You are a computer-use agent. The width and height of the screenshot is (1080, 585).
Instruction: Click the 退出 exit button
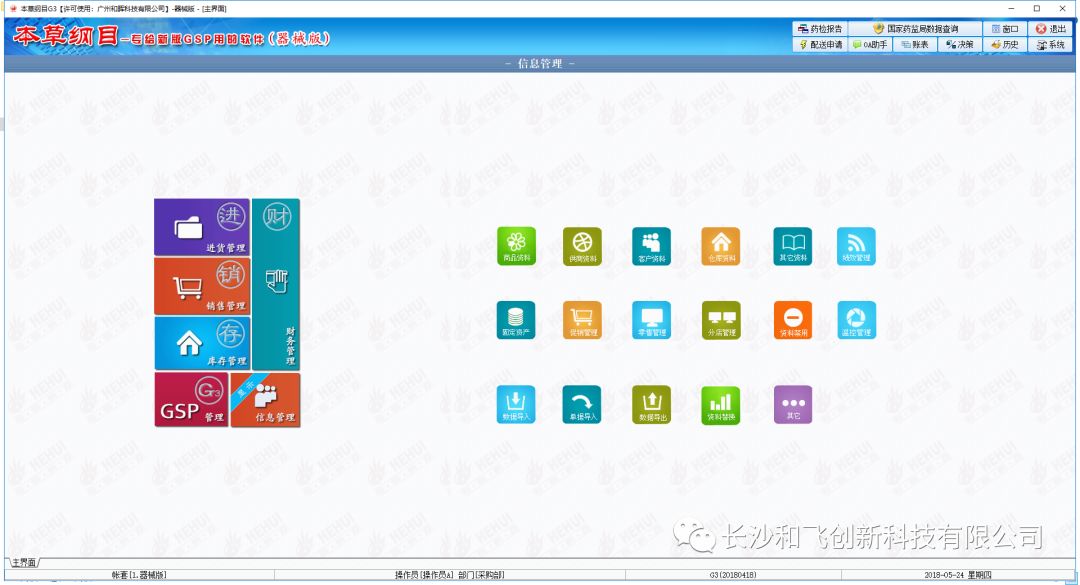[1051, 29]
